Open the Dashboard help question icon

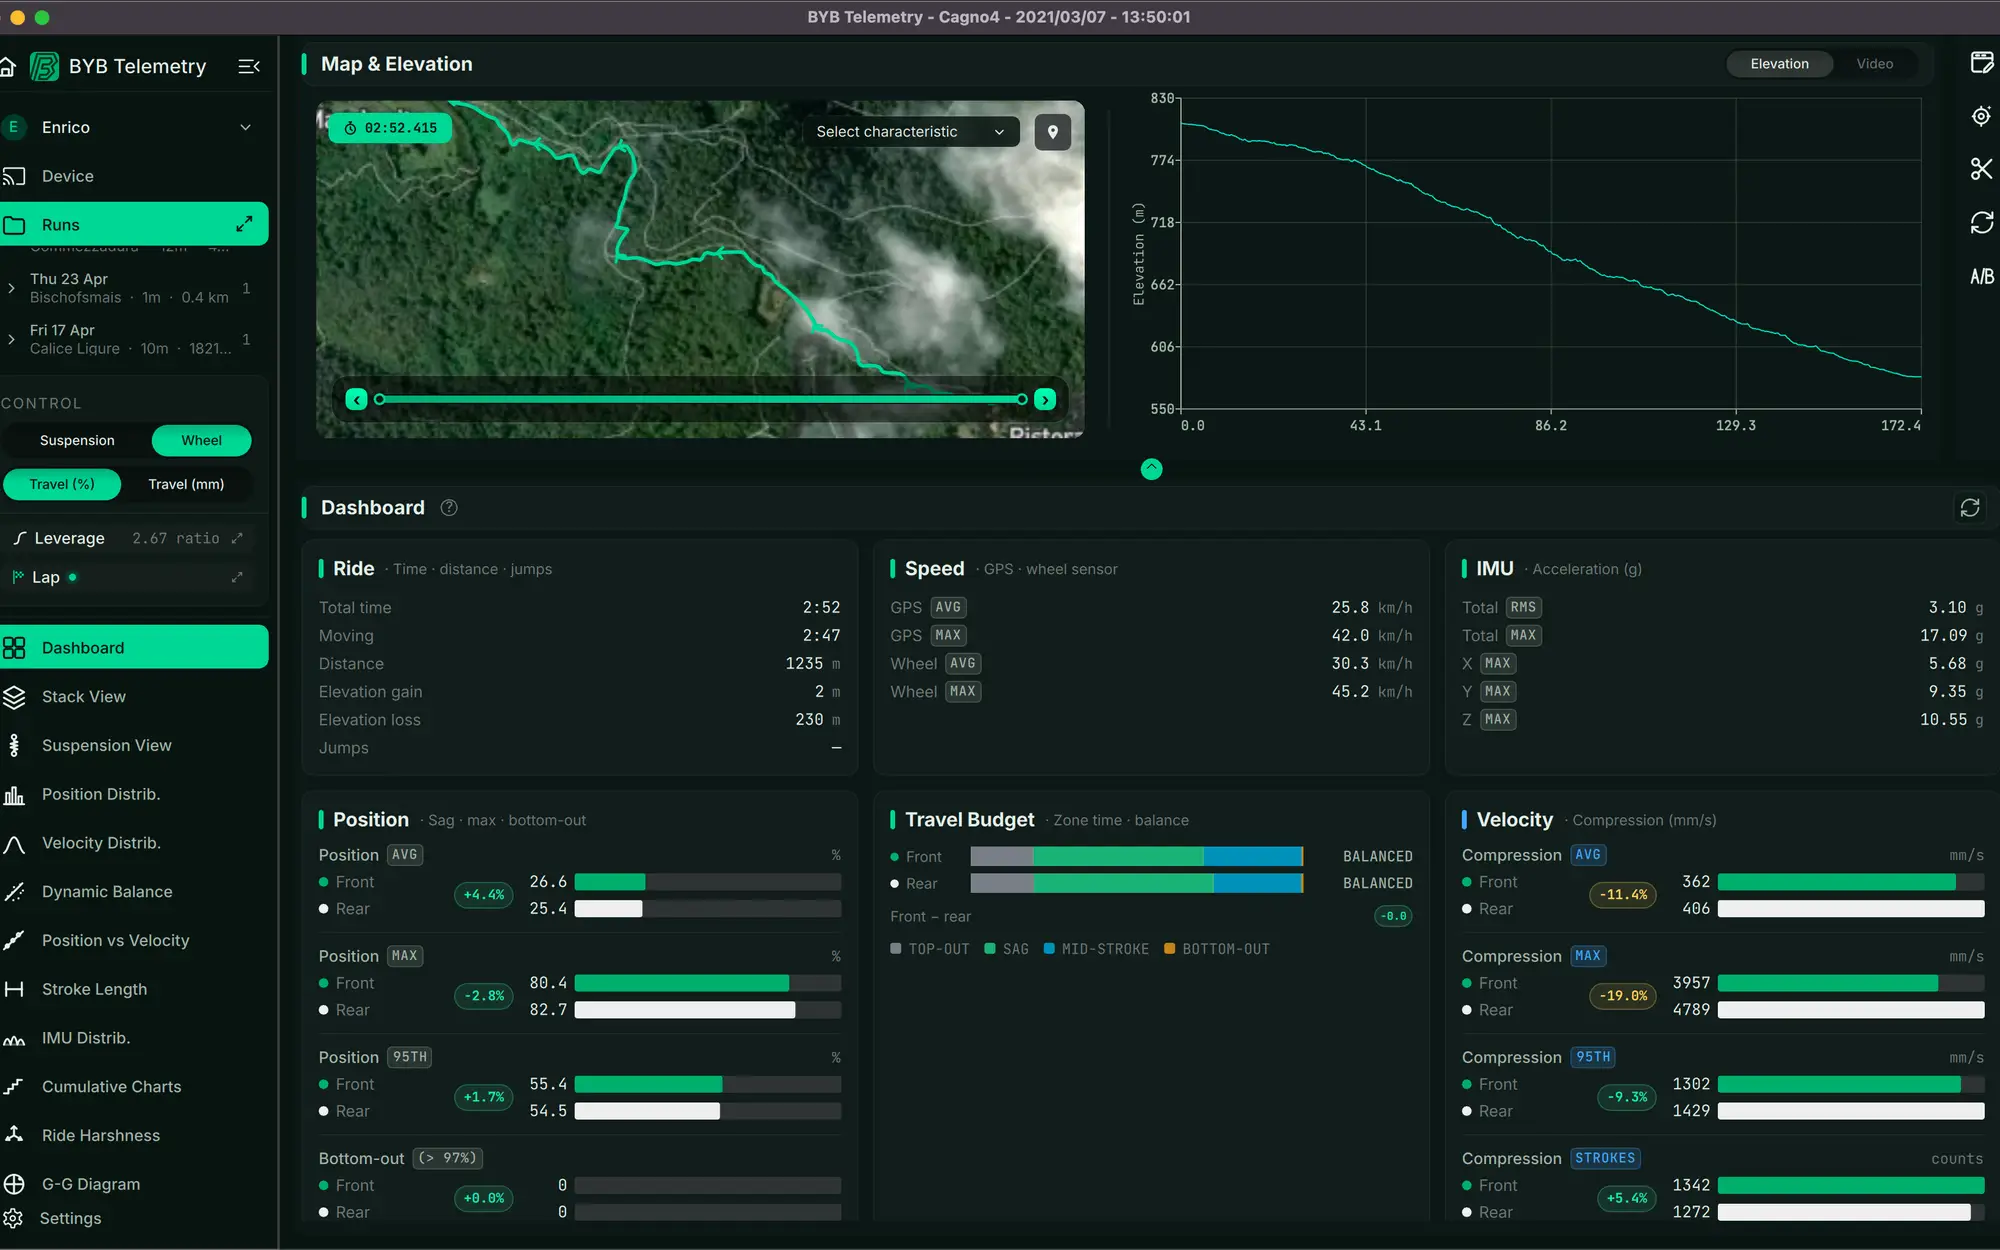(x=449, y=508)
